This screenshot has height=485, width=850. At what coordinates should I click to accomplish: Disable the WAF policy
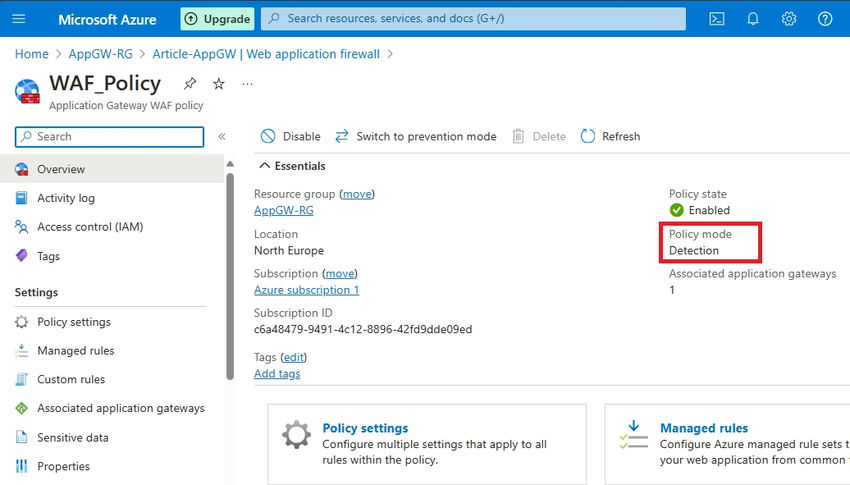click(291, 137)
